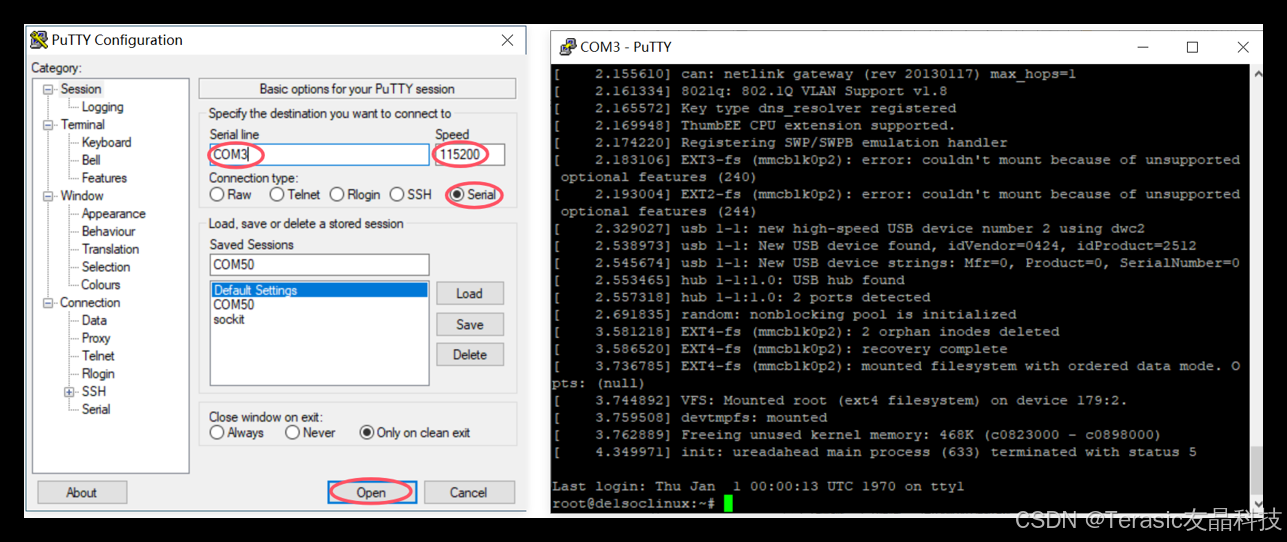Open the Behaviour category
The height and width of the screenshot is (542, 1287).
[x=108, y=231]
